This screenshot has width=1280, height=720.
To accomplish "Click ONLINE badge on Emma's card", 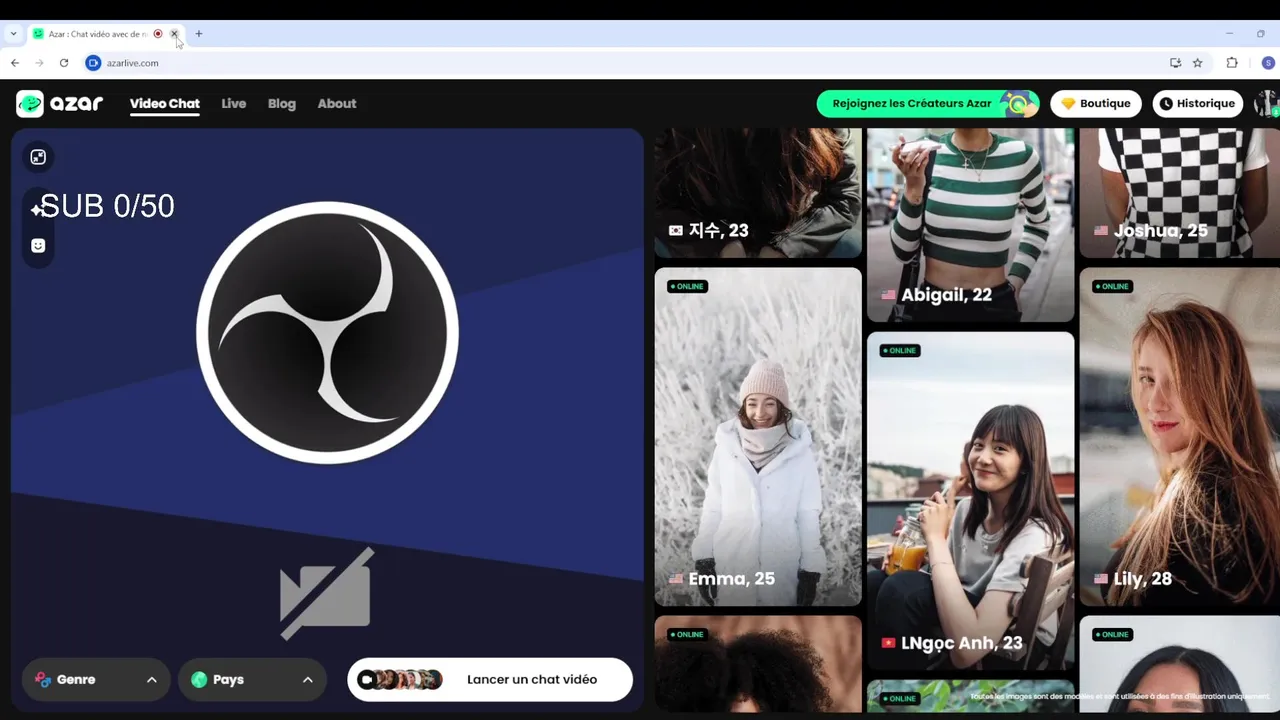I will [687, 286].
